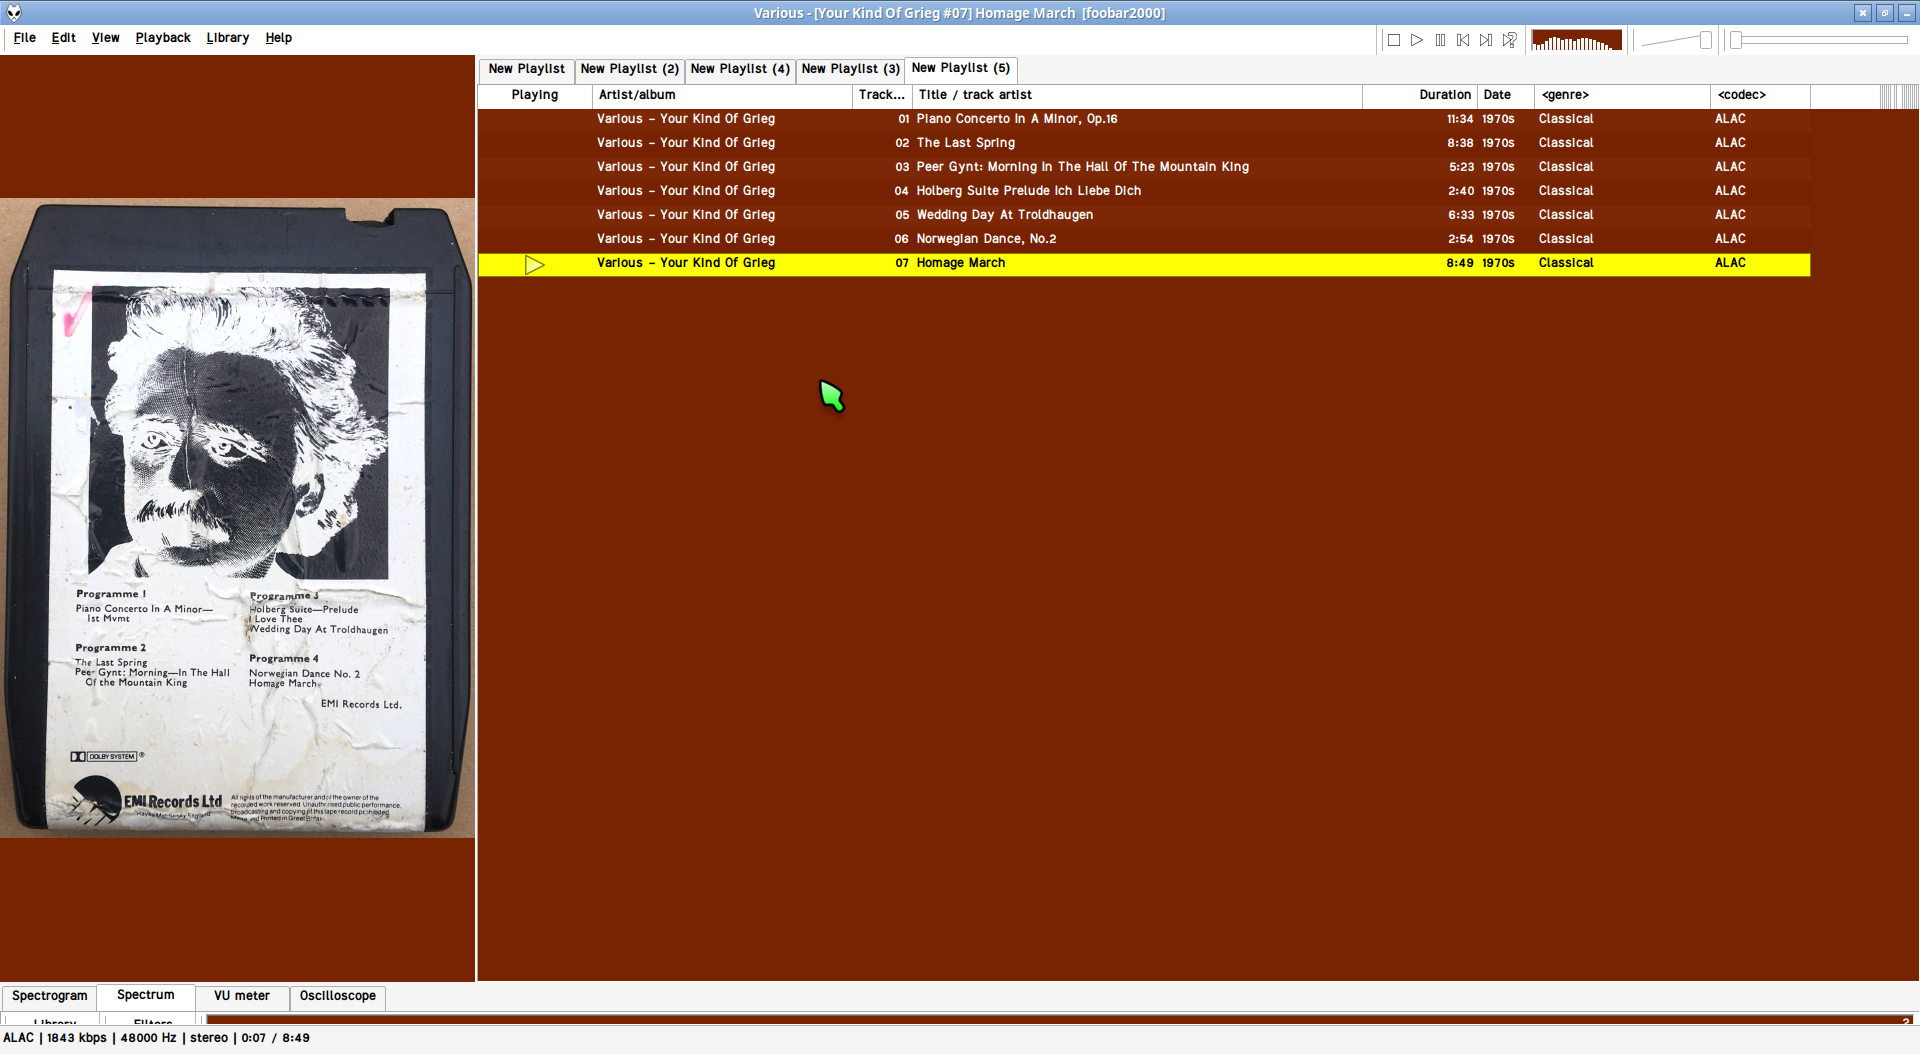Image resolution: width=1920 pixels, height=1054 pixels.
Task: Select the Spectrum tab
Action: (145, 995)
